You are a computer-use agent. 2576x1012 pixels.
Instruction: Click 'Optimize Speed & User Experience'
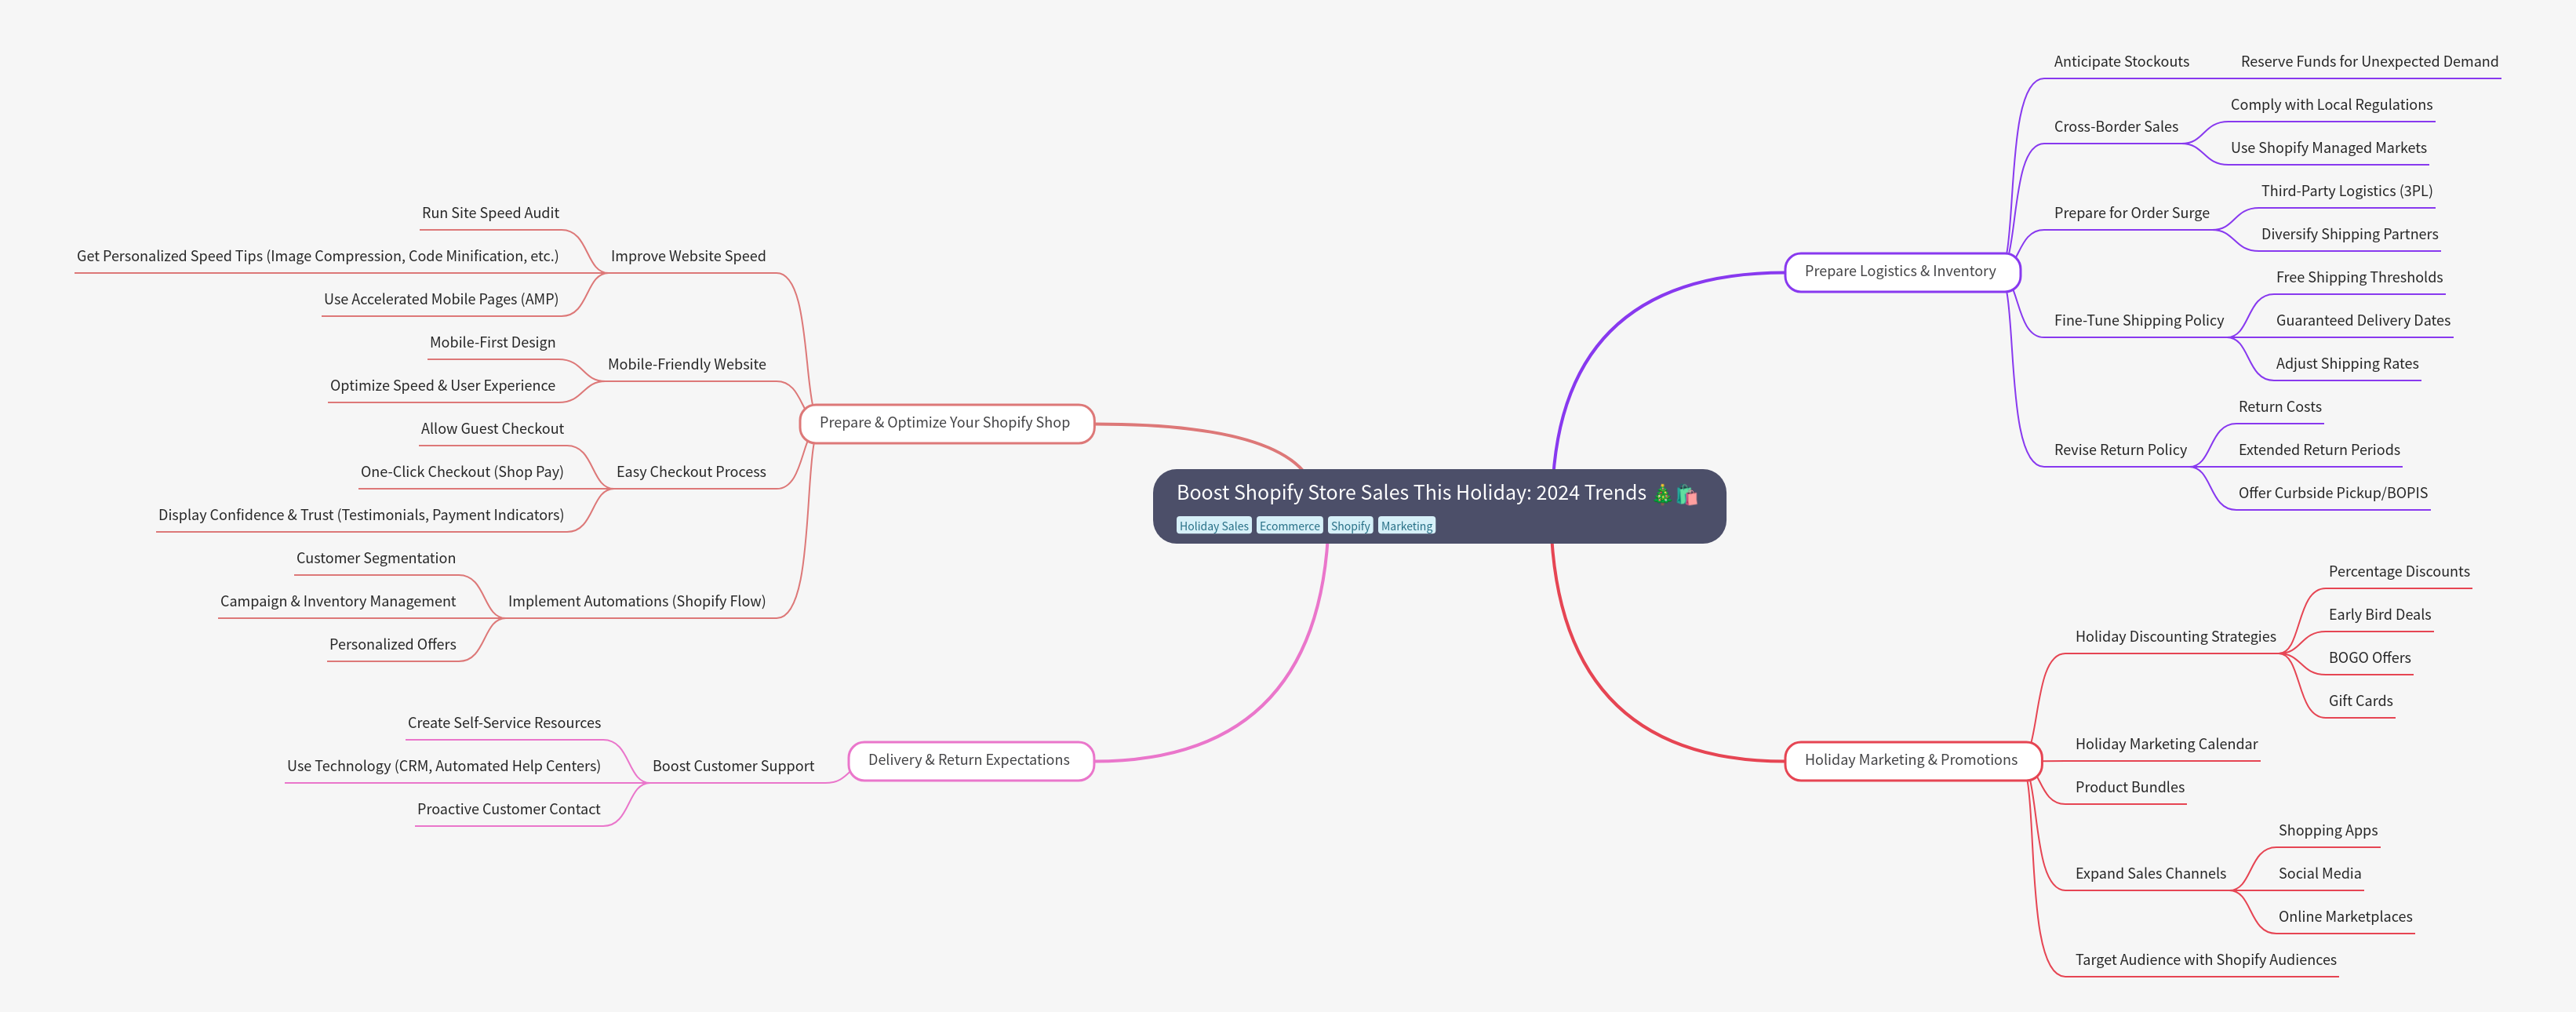442,385
